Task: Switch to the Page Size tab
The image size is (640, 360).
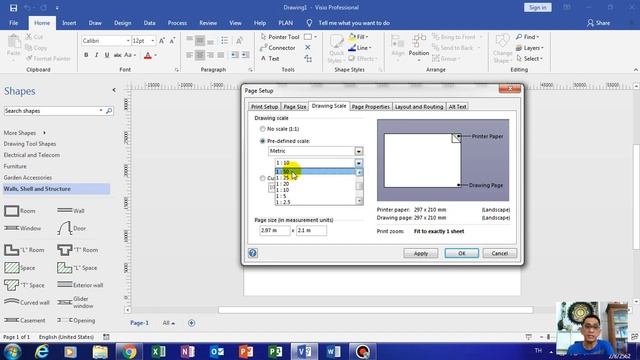Action: [x=295, y=107]
